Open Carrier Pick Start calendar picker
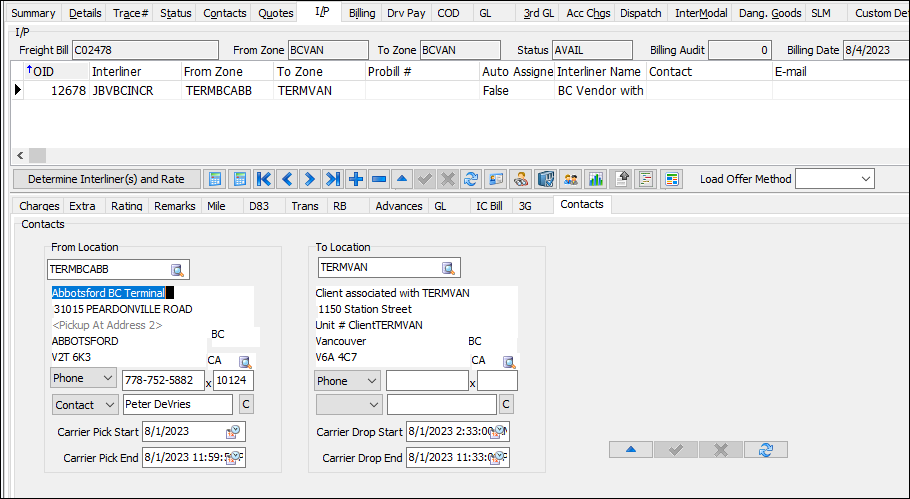Viewport: 910px width, 499px height. (234, 432)
